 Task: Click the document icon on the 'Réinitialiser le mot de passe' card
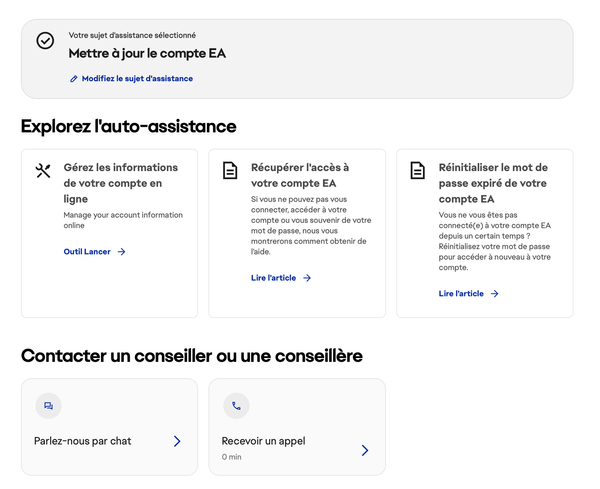[x=417, y=171]
